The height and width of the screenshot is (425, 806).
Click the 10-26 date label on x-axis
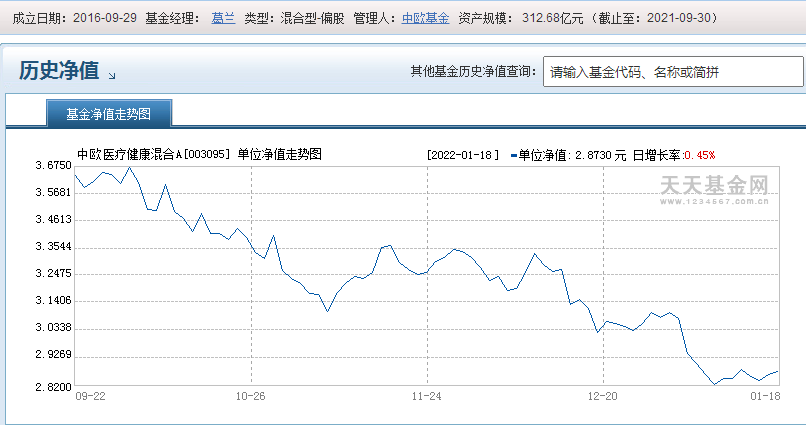pos(251,397)
